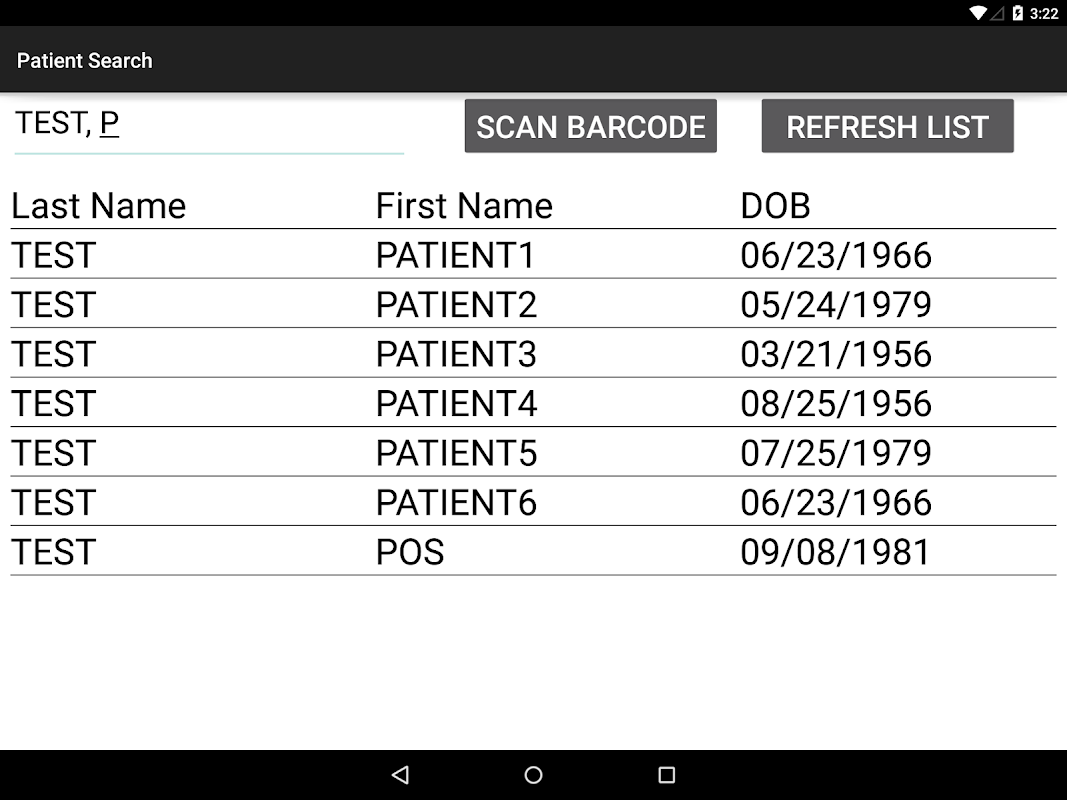1067x800 pixels.
Task: Tap the Android back navigation icon
Action: pyautogui.click(x=400, y=775)
